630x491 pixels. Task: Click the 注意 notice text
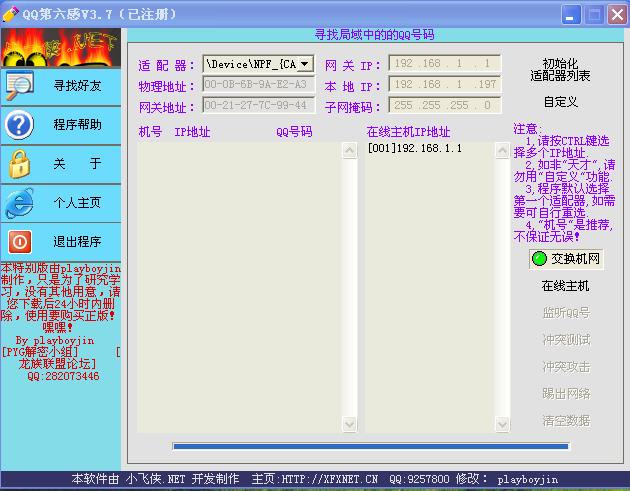tap(528, 129)
